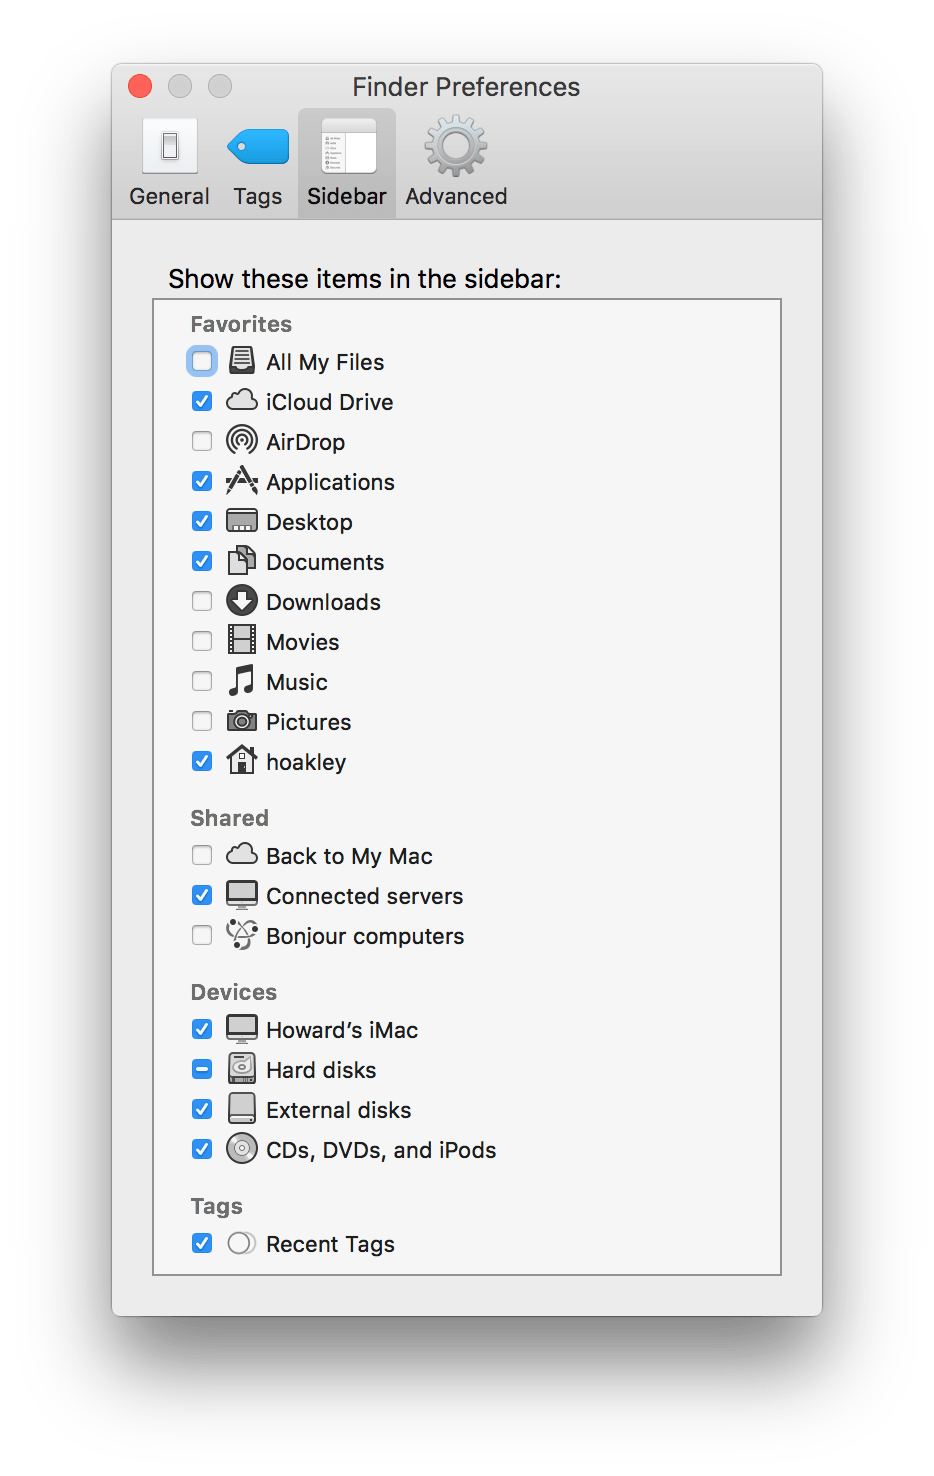Disable the Connected servers checkbox
This screenshot has height=1476, width=934.
(202, 895)
